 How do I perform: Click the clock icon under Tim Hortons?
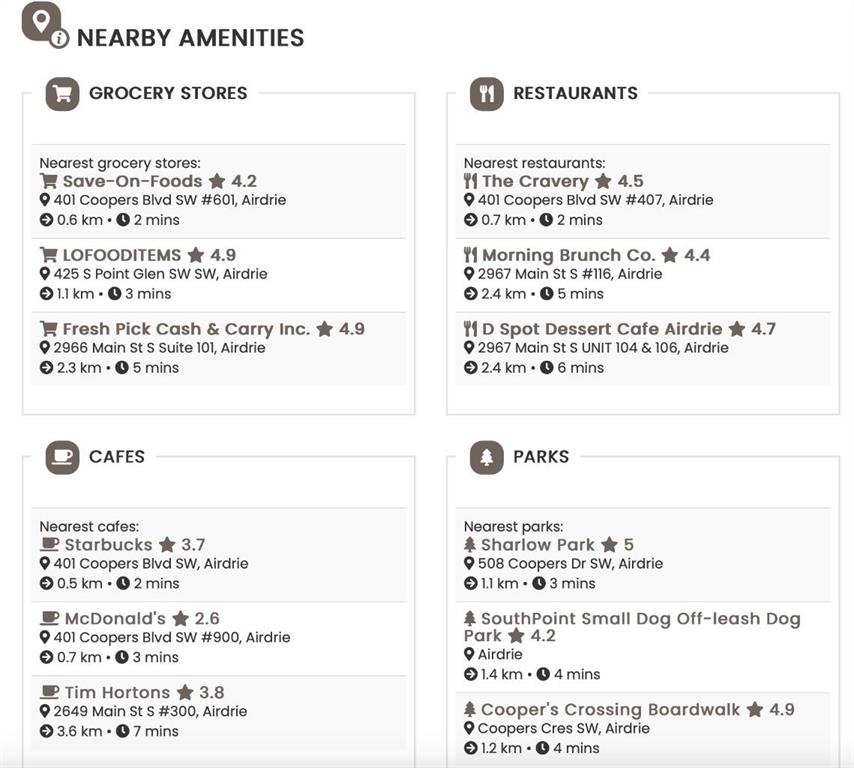(123, 731)
